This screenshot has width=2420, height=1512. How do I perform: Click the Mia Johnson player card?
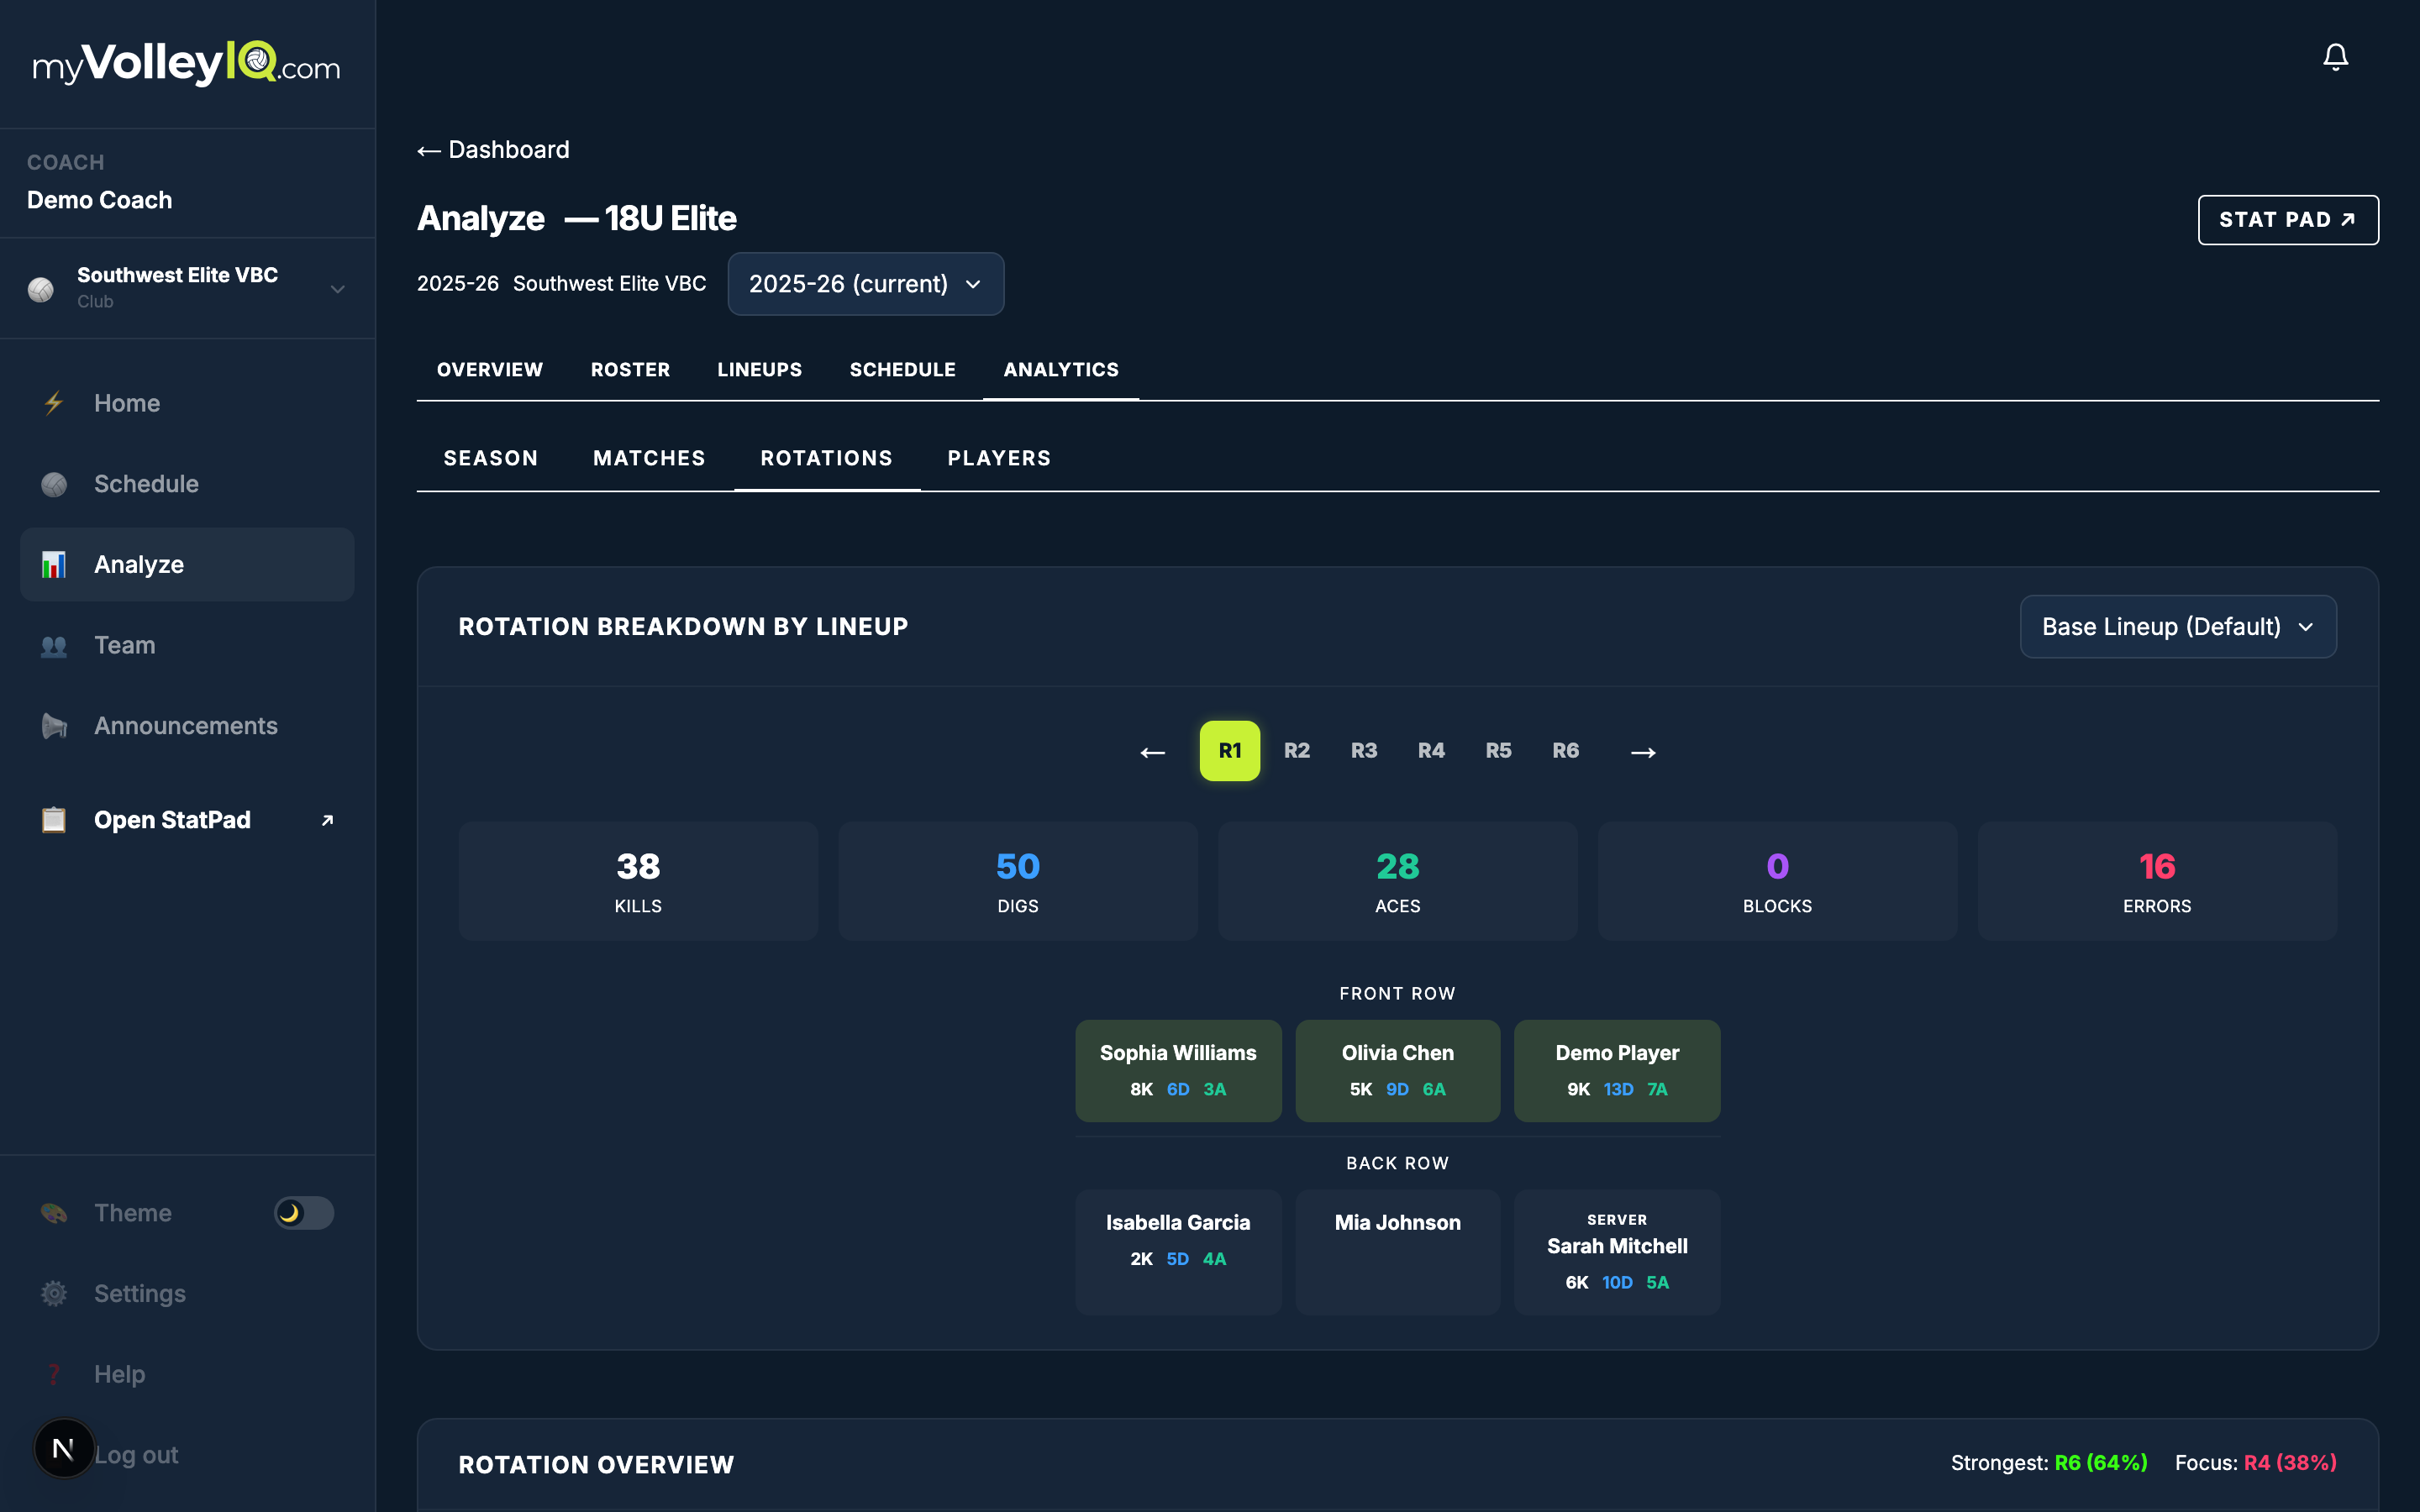(1398, 1252)
